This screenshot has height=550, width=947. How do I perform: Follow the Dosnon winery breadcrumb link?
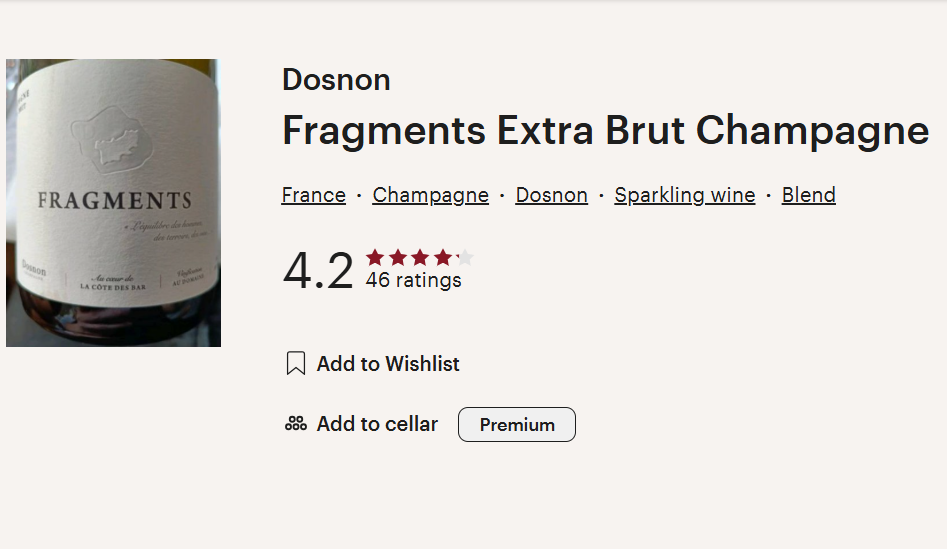tap(551, 195)
